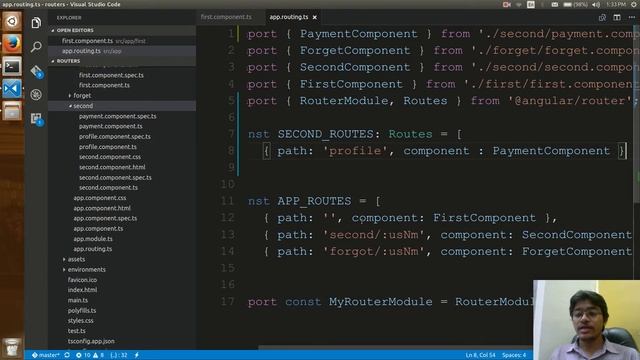640x360 pixels.
Task: Open app.component.html in the explorer
Action: tap(102, 208)
